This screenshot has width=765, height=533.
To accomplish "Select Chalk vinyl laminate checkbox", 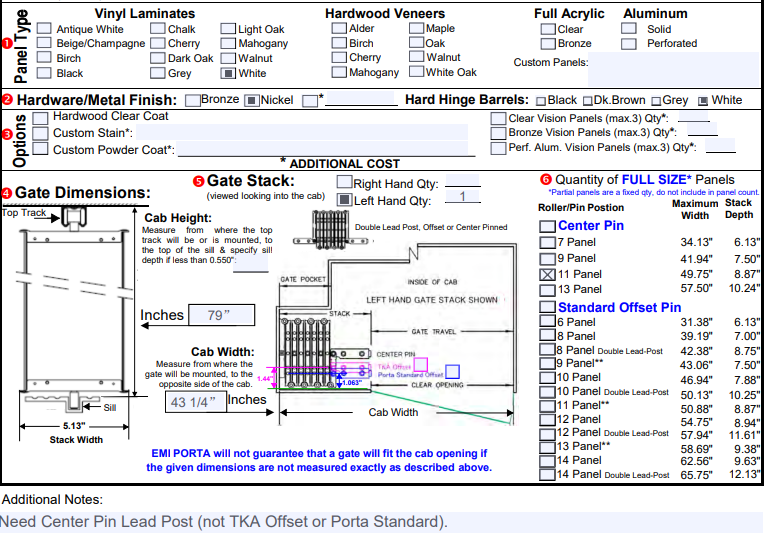I will click(x=158, y=28).
